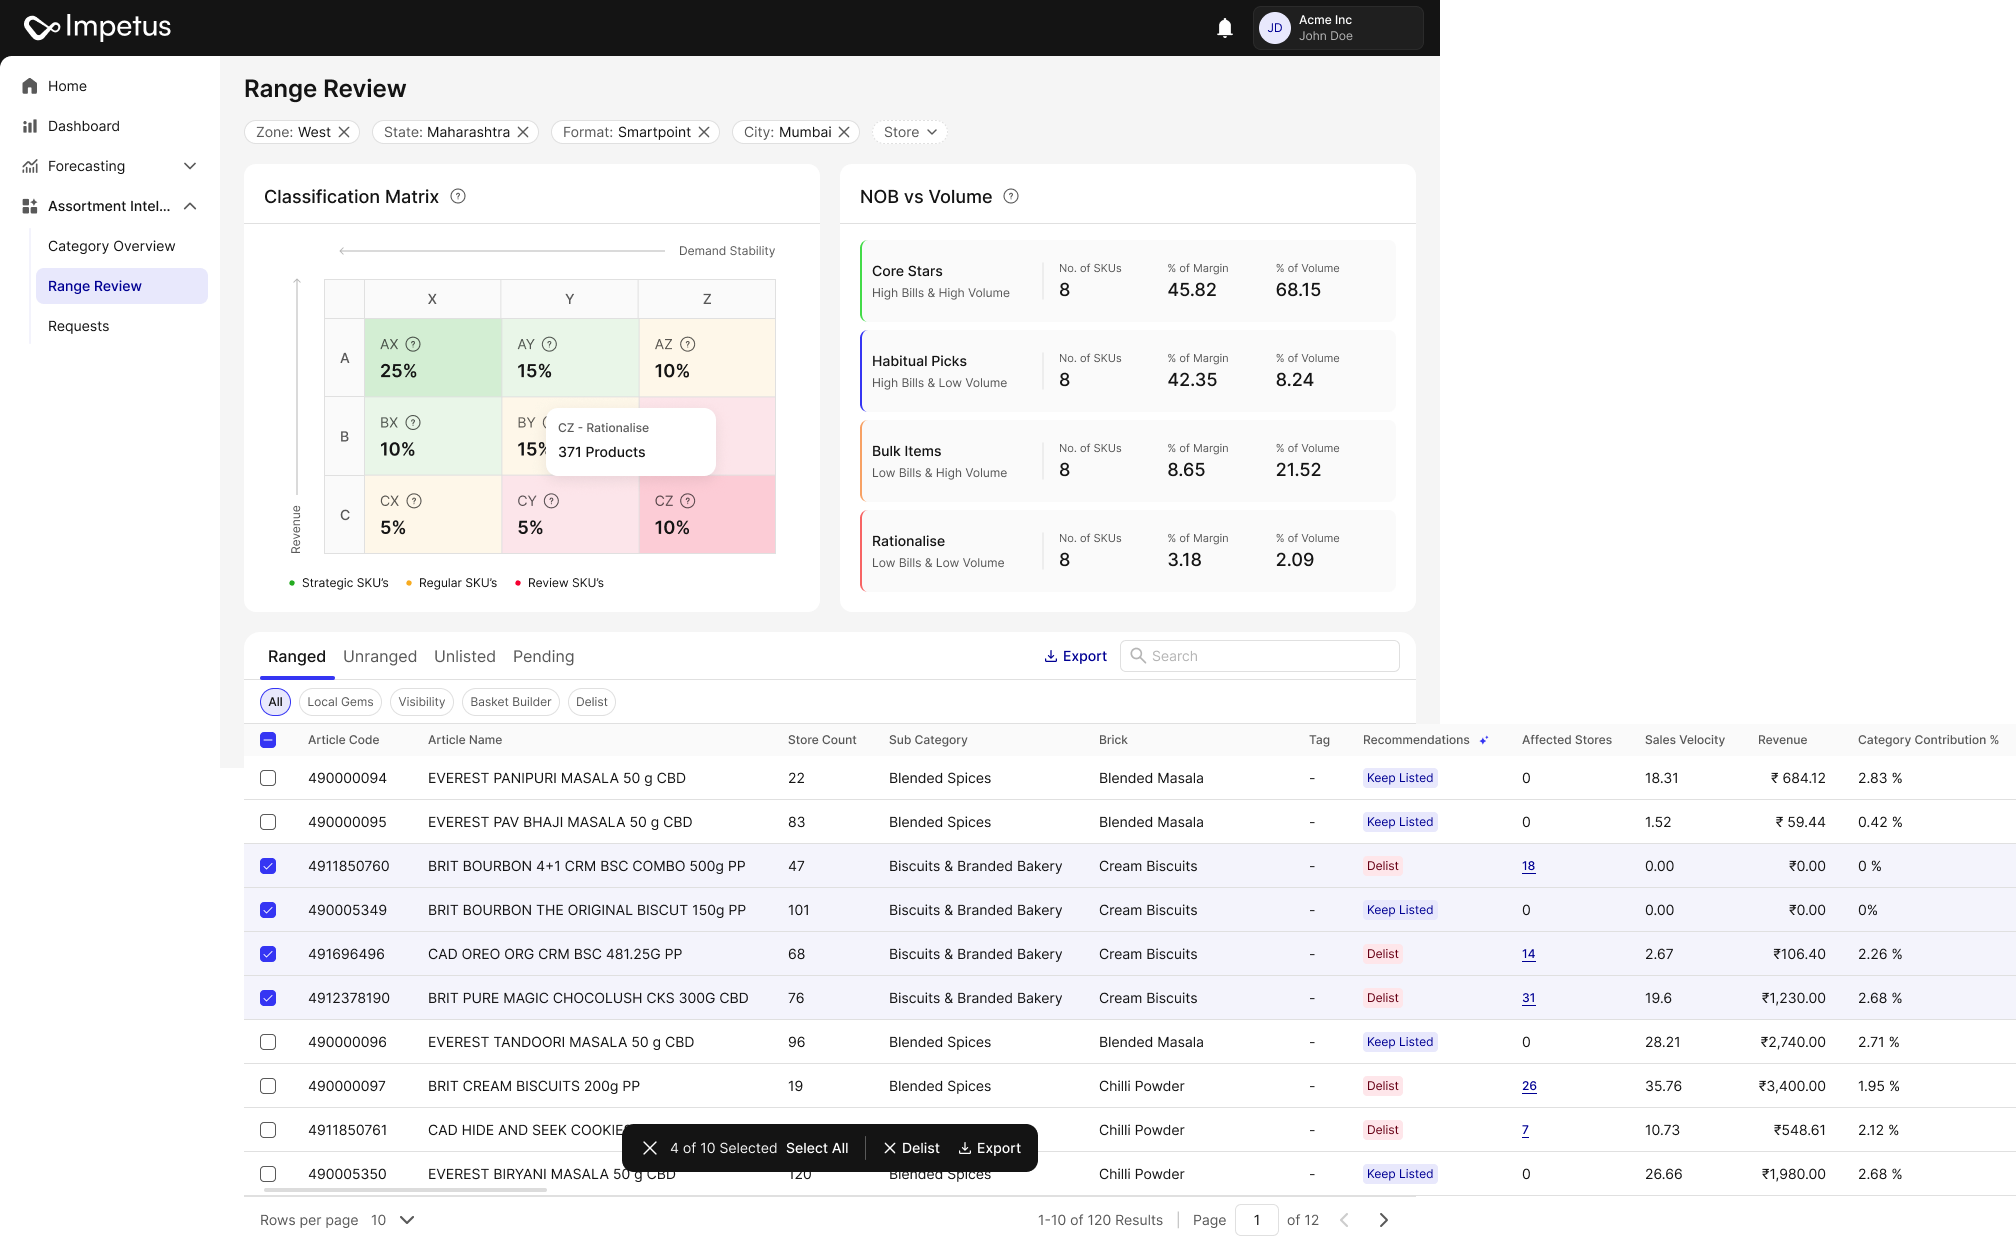This screenshot has width=2016, height=1244.
Task: Switch to the Pending tab
Action: pyautogui.click(x=544, y=656)
